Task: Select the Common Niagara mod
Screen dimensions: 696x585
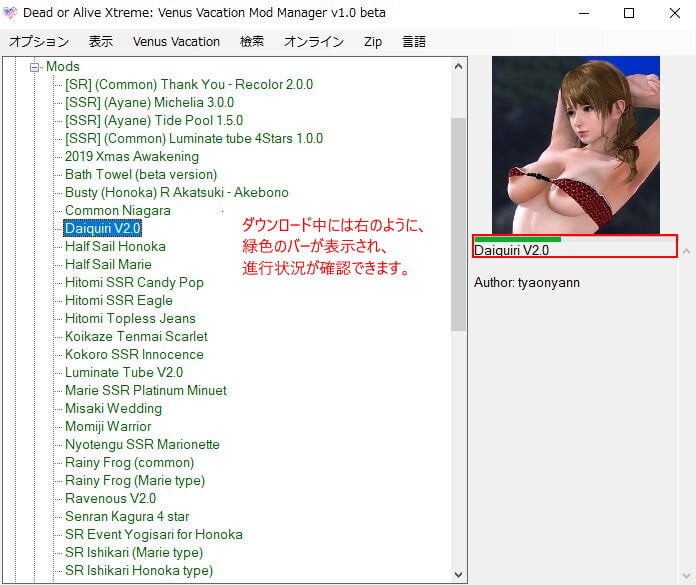Action: click(118, 210)
